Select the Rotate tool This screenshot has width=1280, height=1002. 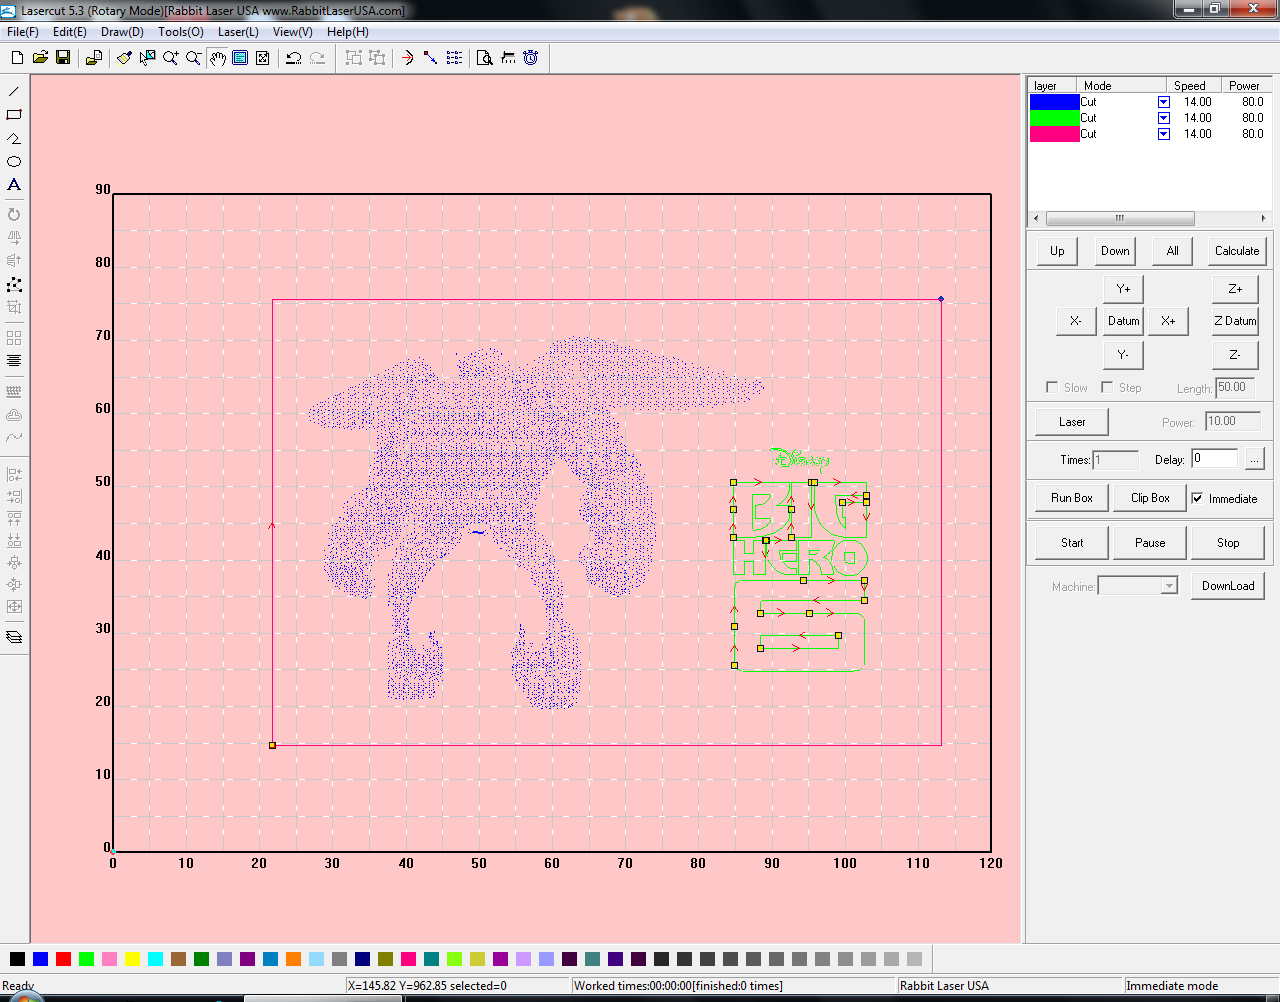point(14,214)
